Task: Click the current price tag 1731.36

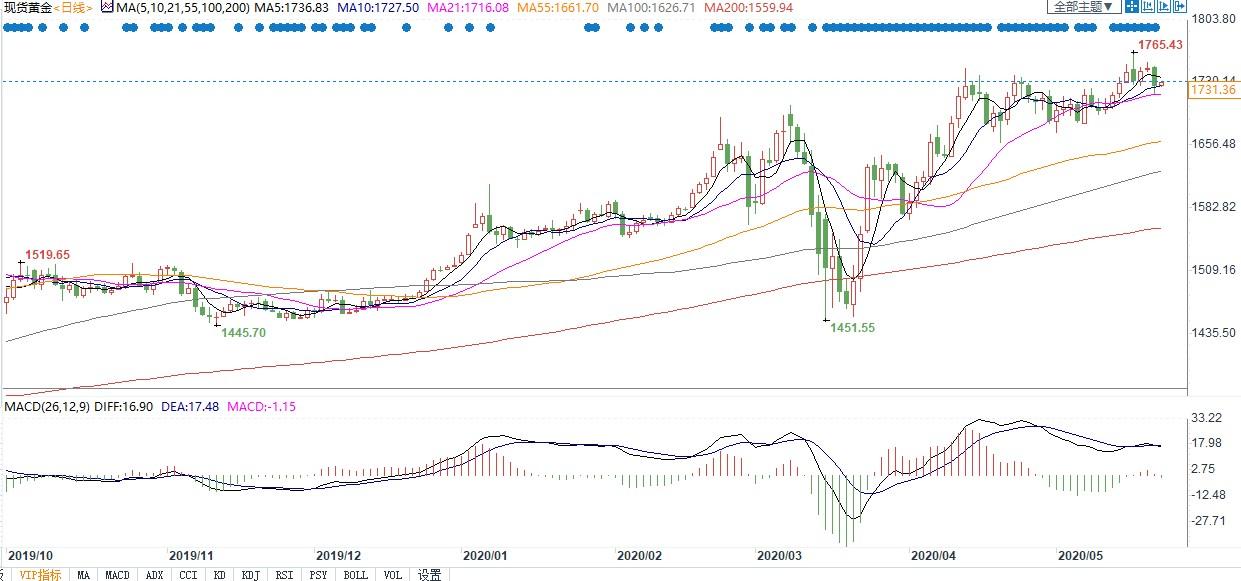Action: pos(1213,90)
